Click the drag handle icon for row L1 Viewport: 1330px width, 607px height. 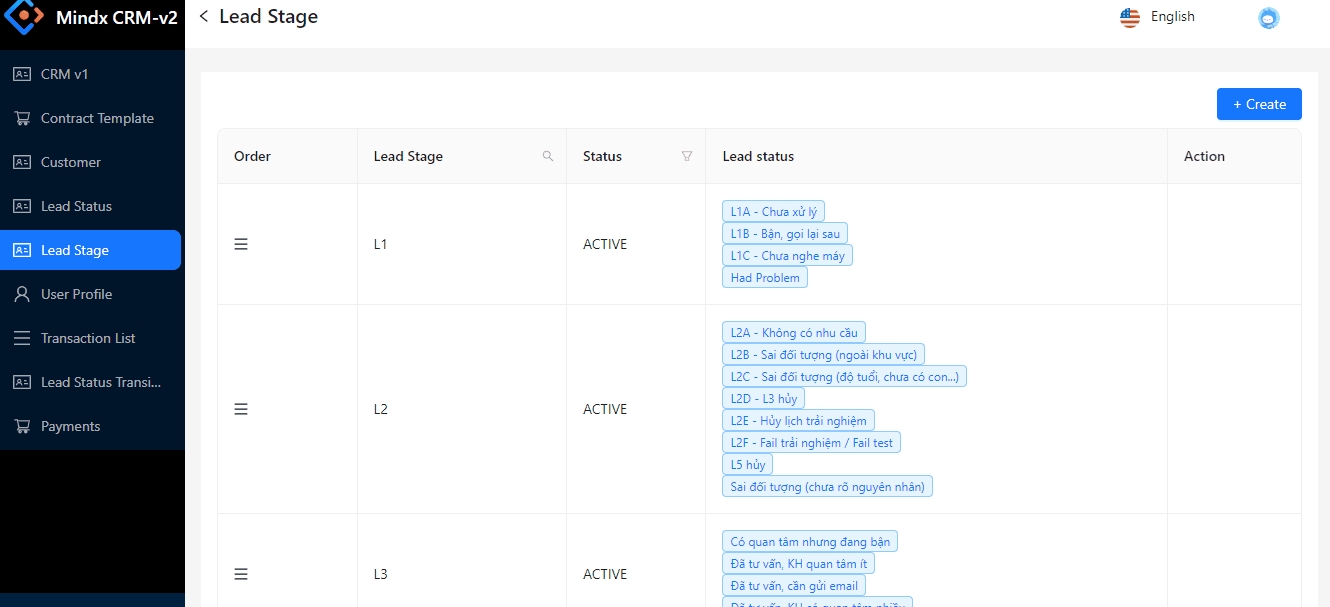tap(241, 244)
